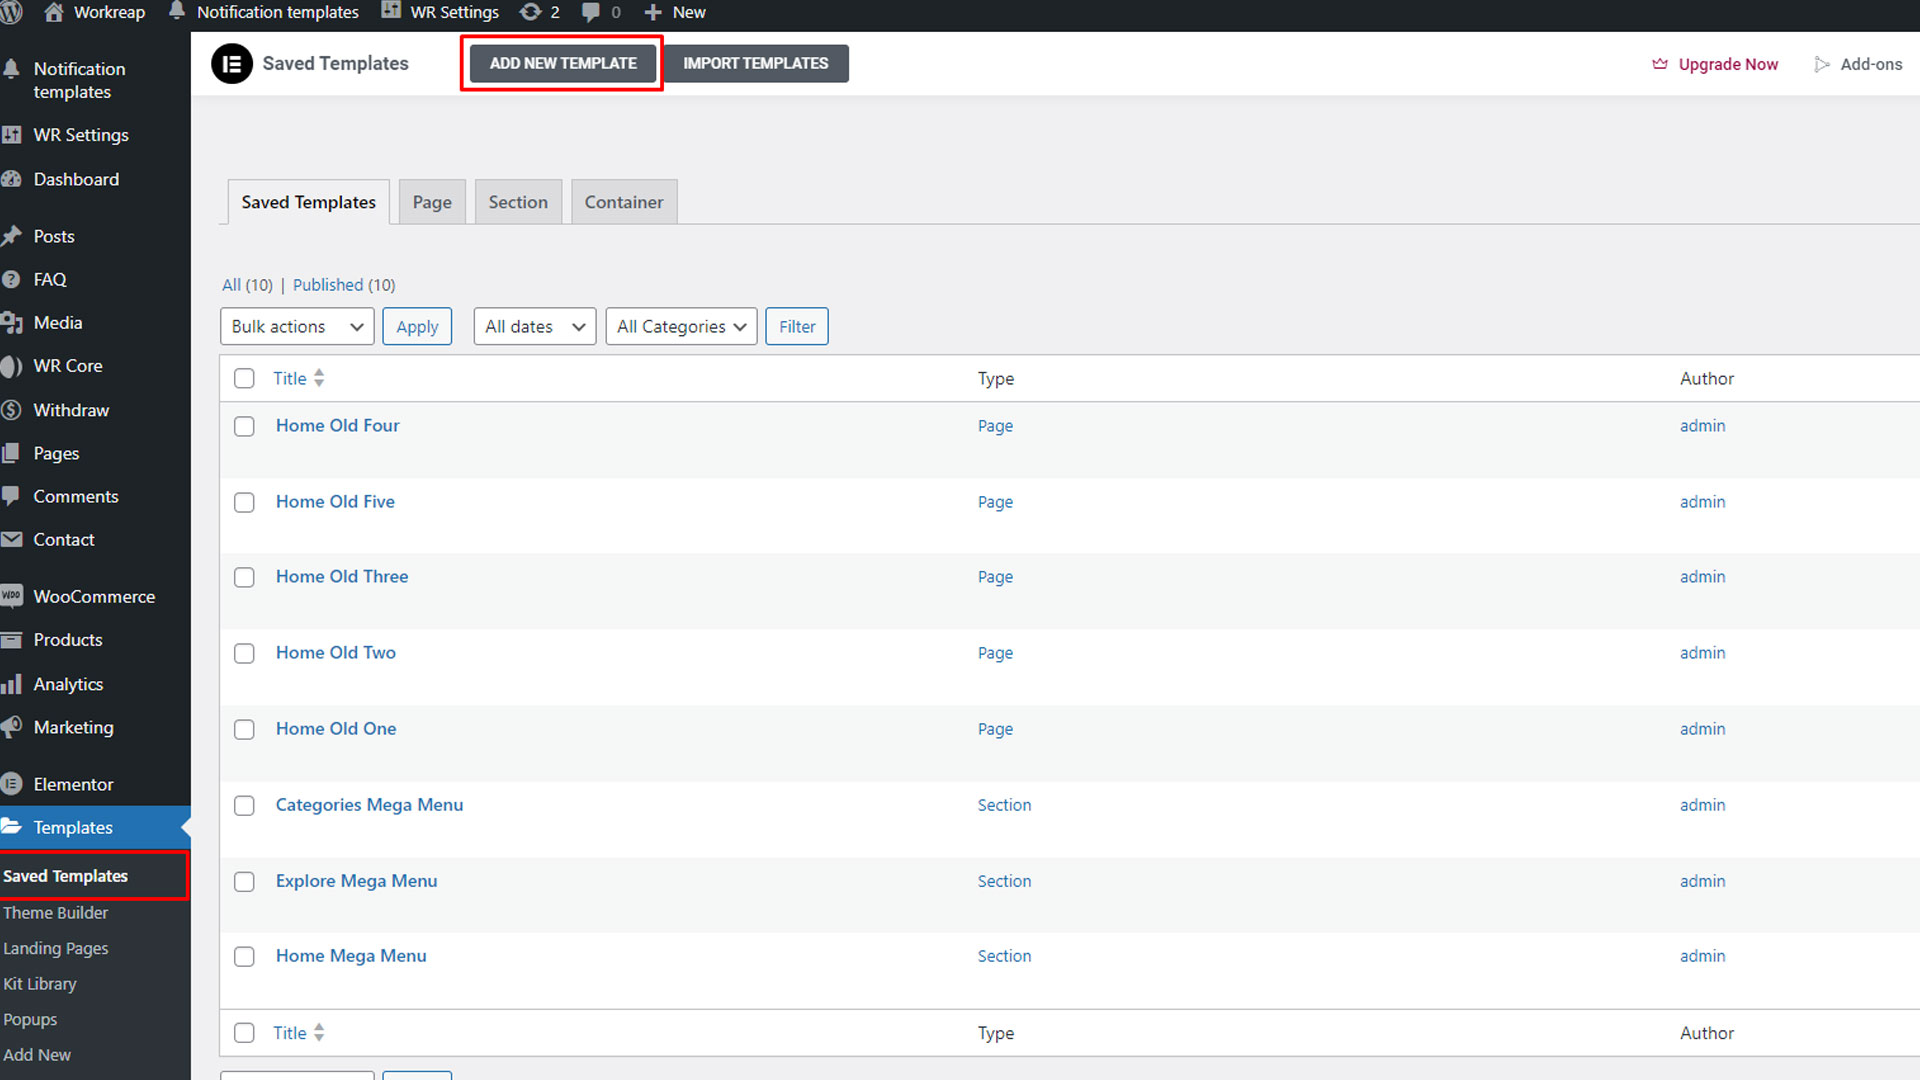The image size is (1920, 1080).
Task: Click the WooCommerce sidebar icon
Action: (12, 596)
